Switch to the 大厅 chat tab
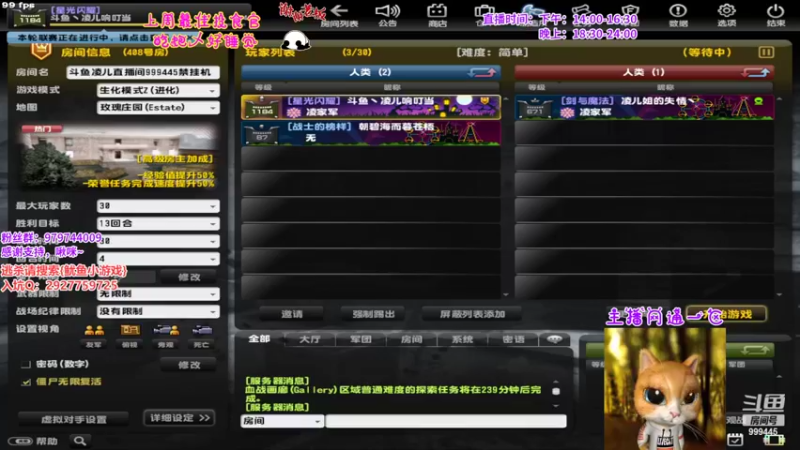This screenshot has height=450, width=800. pos(310,339)
